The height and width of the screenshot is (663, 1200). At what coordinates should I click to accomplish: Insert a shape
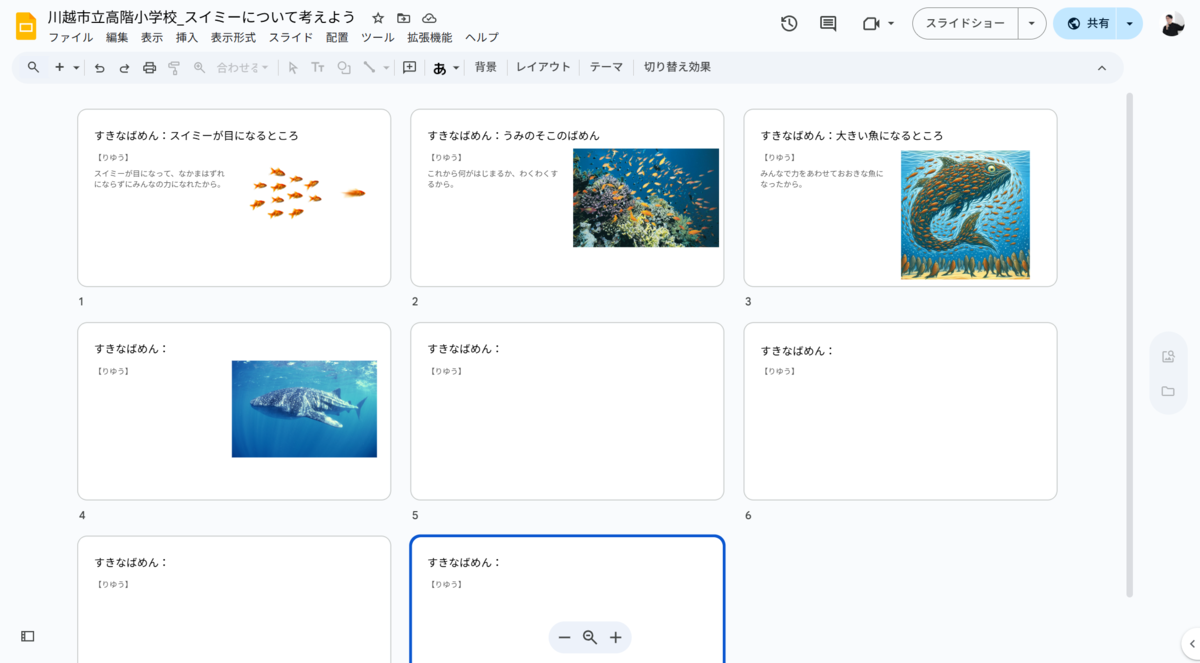[344, 68]
